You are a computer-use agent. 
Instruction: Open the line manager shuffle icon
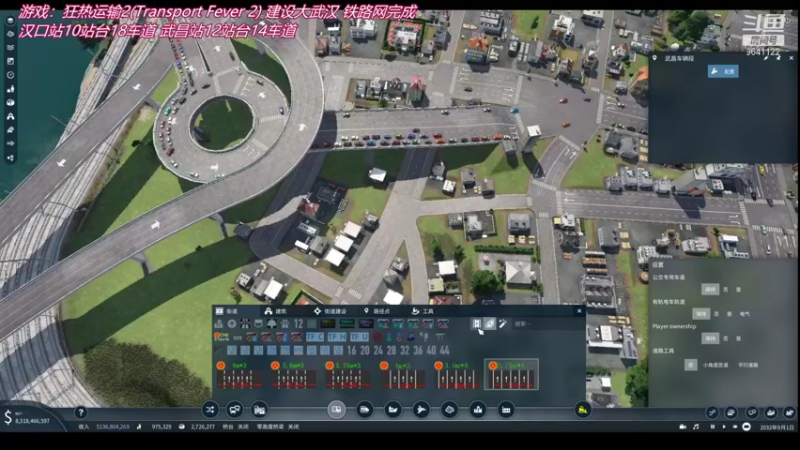[210, 410]
